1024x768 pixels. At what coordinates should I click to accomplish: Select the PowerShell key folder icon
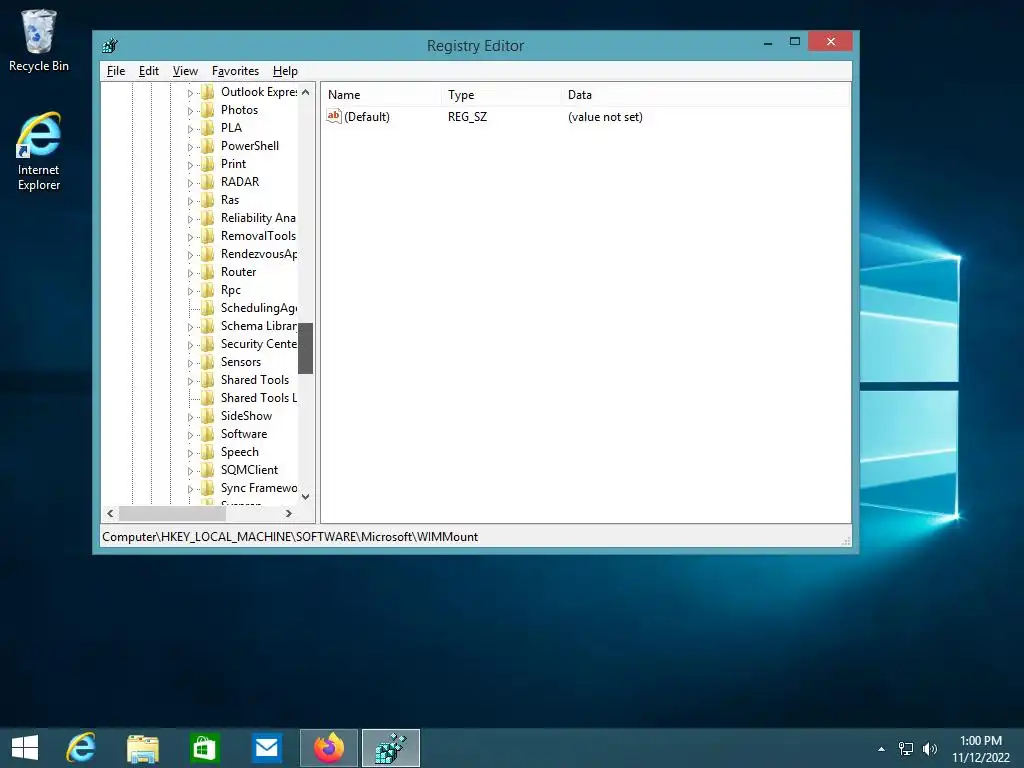click(x=208, y=146)
